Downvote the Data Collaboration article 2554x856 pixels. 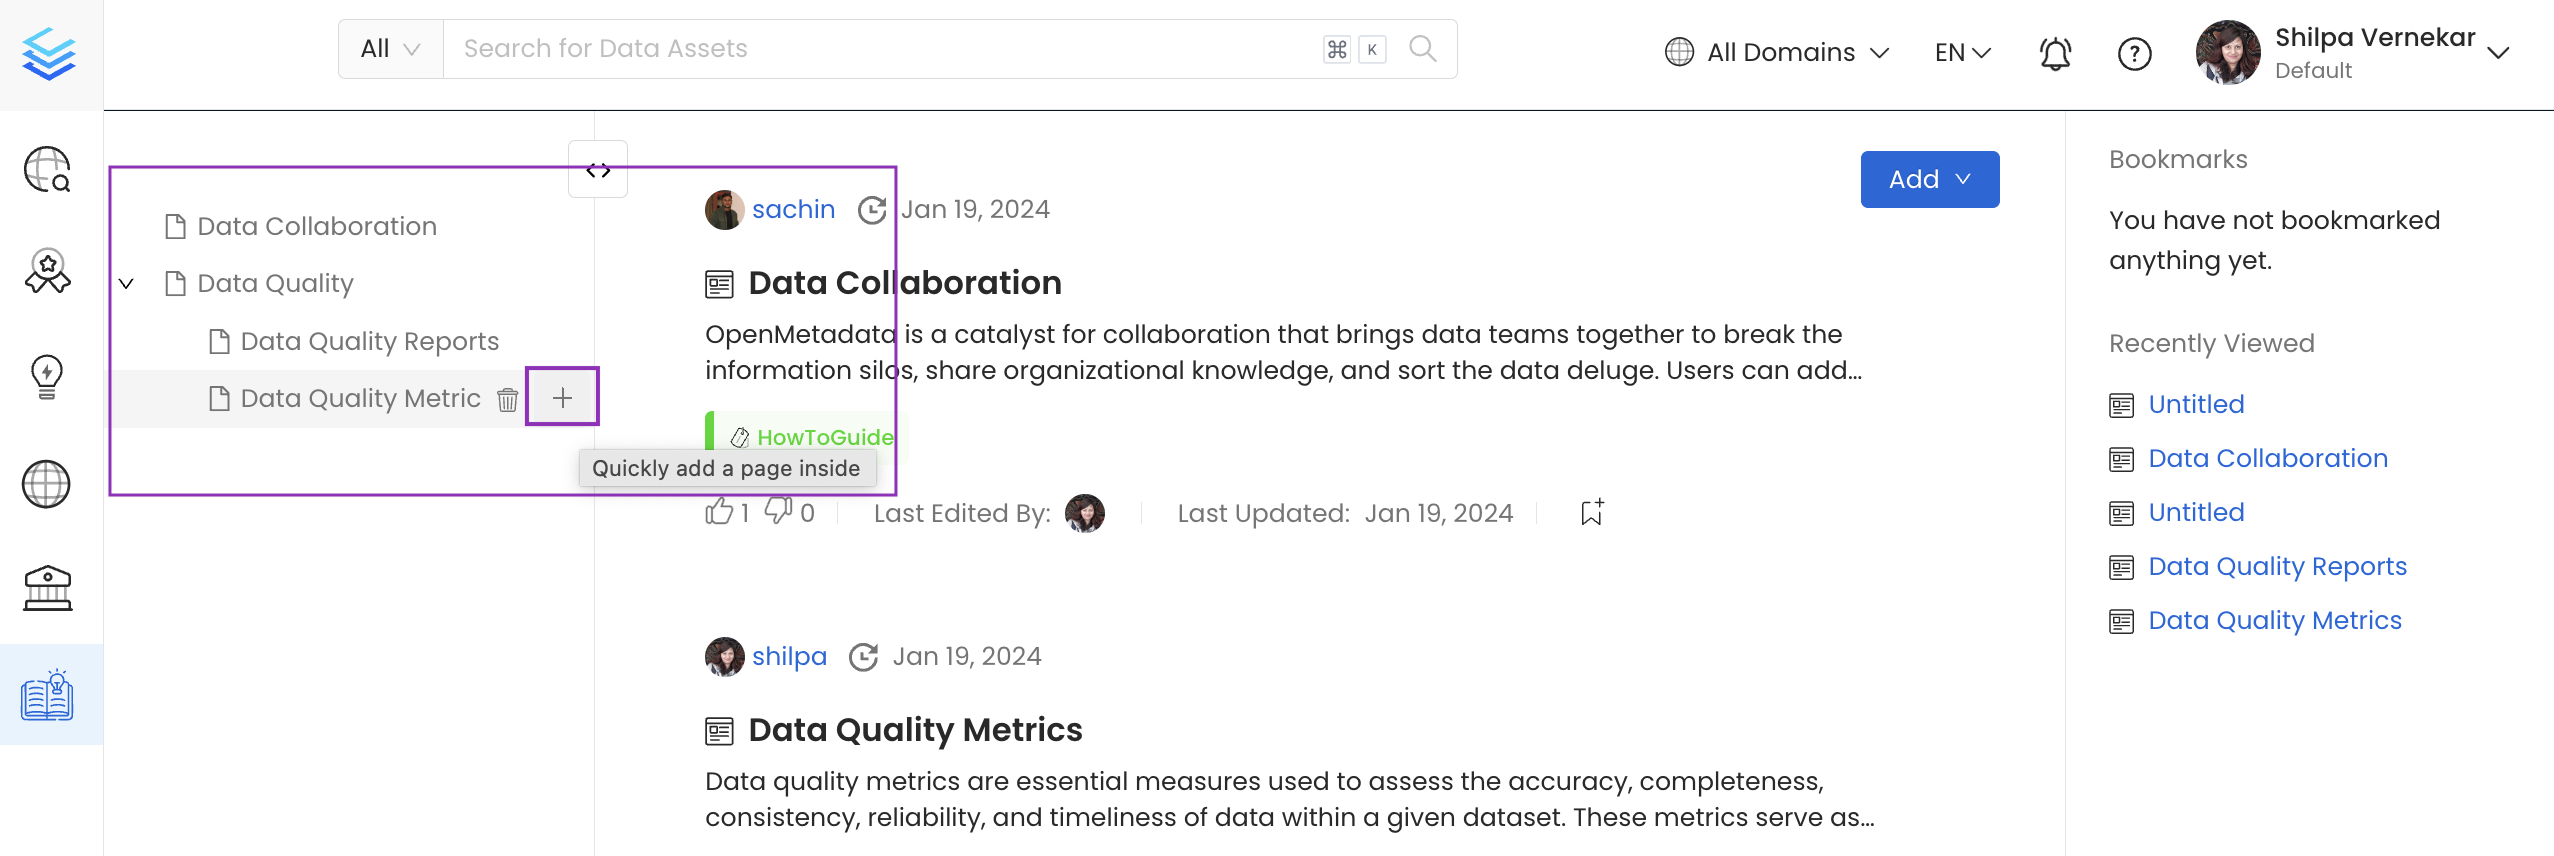779,512
